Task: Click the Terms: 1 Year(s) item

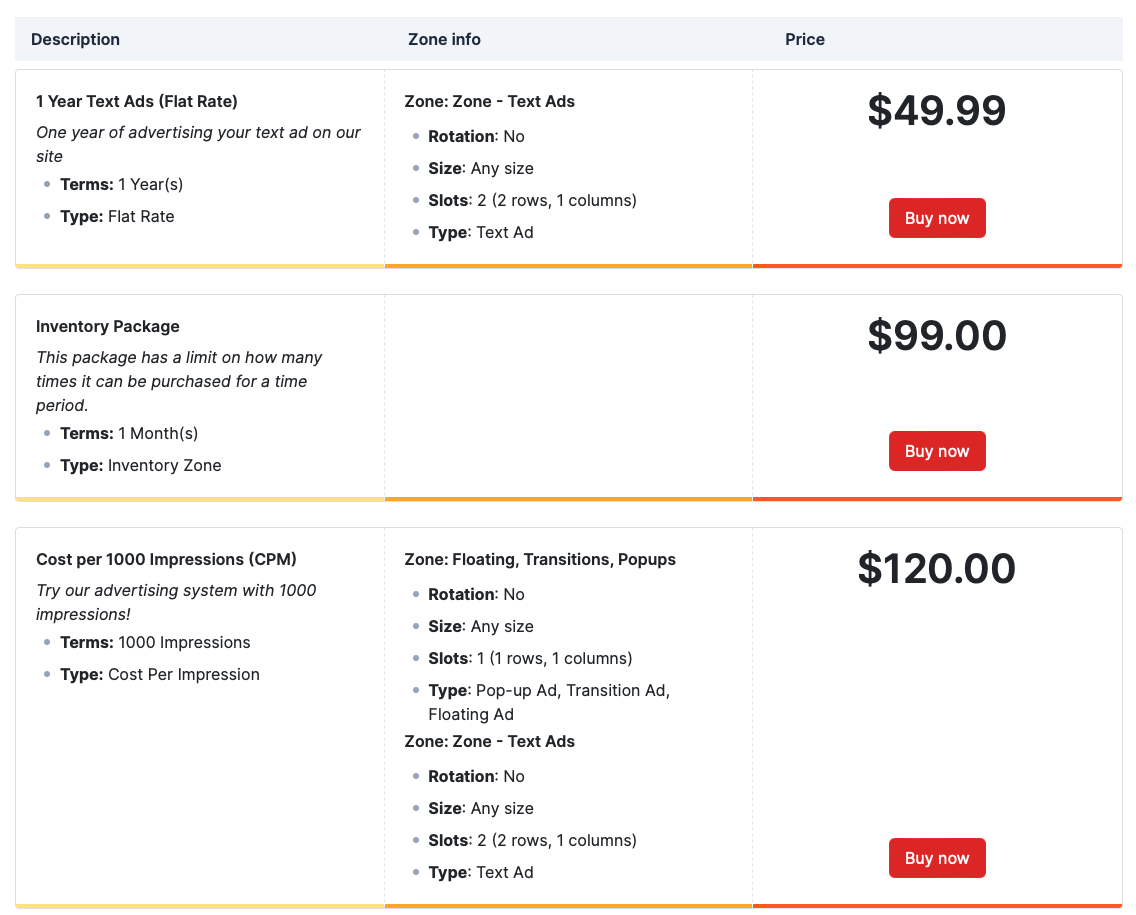Action: click(122, 184)
